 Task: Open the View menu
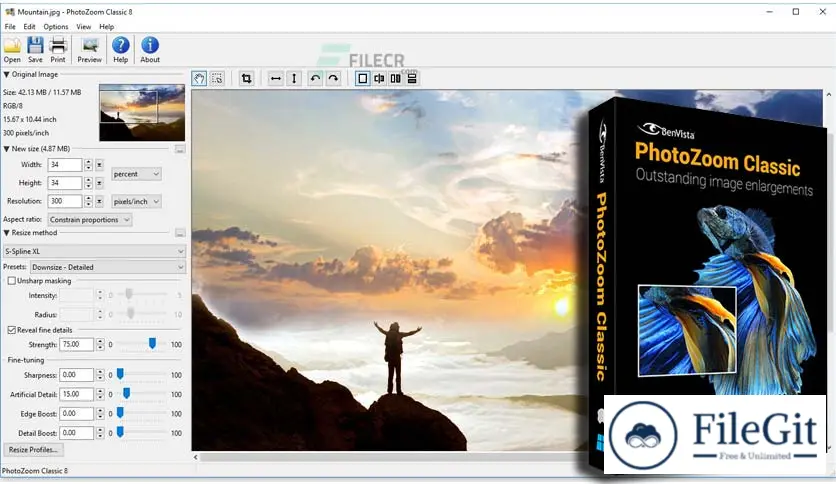(84, 27)
